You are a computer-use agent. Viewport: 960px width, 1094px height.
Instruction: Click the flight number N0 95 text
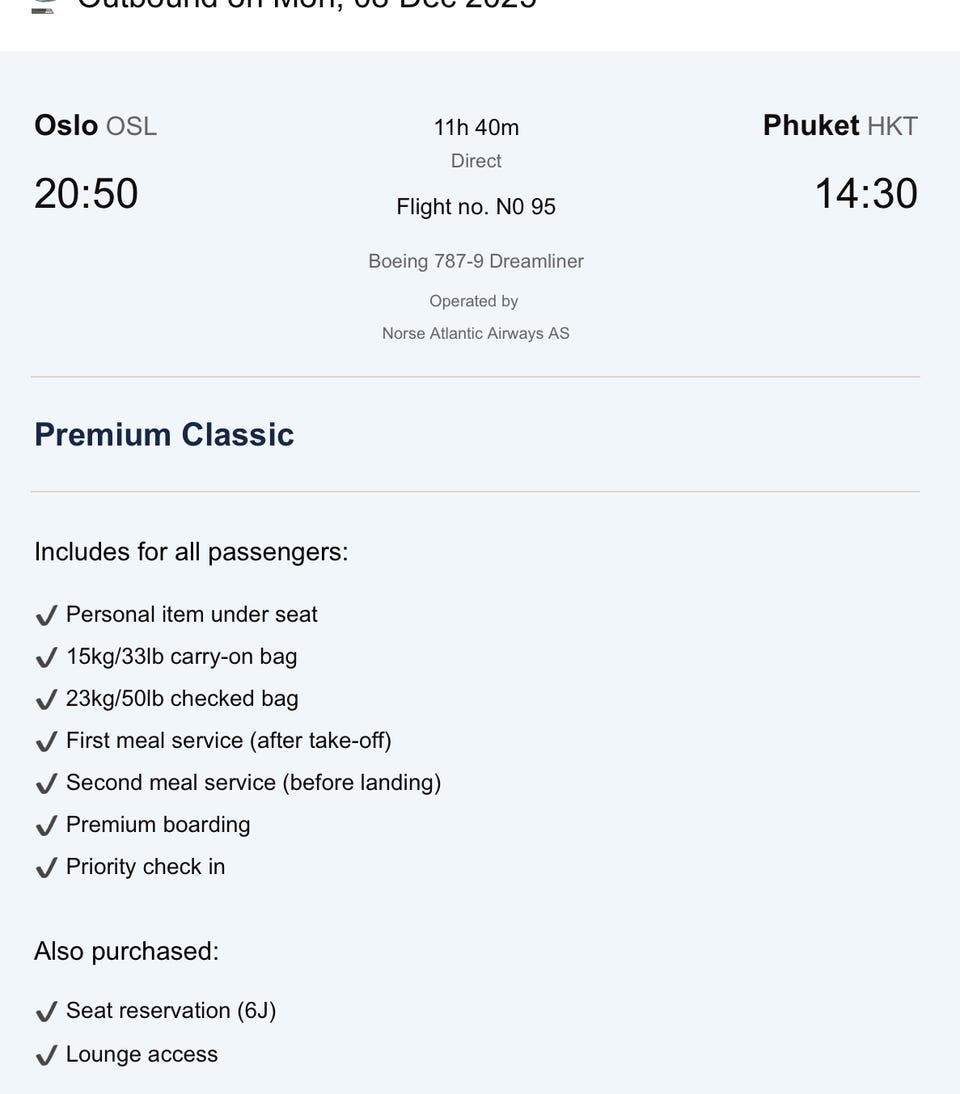pos(476,207)
